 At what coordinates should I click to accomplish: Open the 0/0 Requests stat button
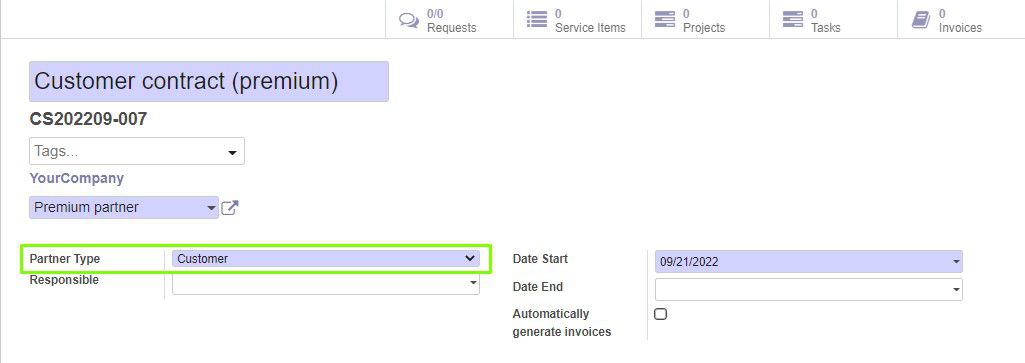pos(449,20)
